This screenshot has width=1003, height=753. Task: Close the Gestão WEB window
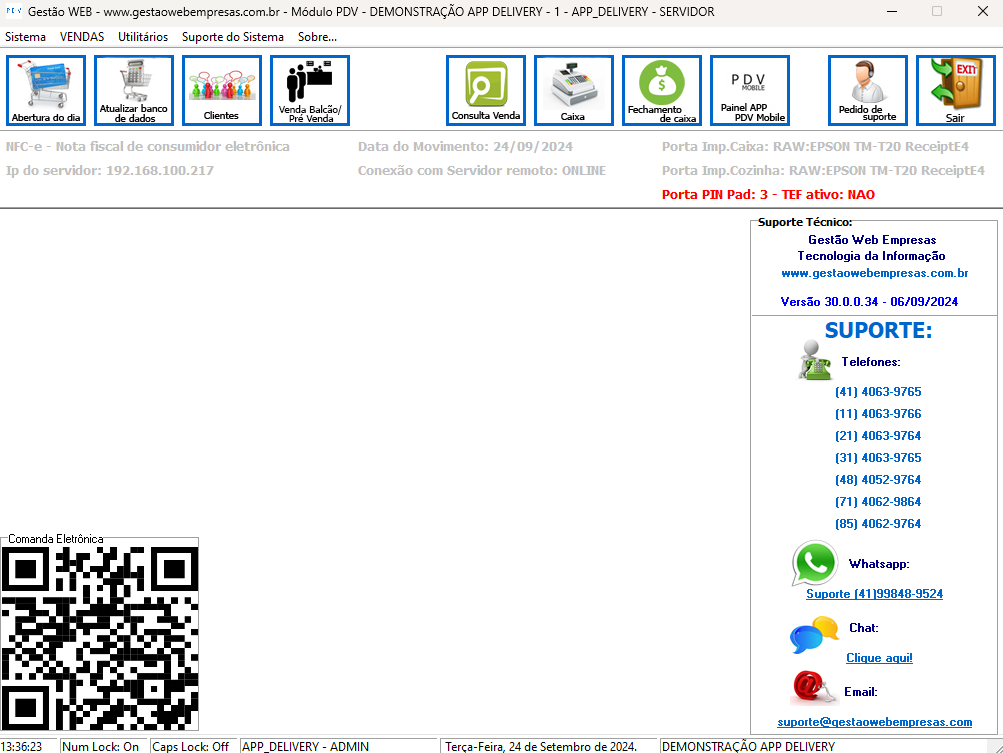(983, 12)
